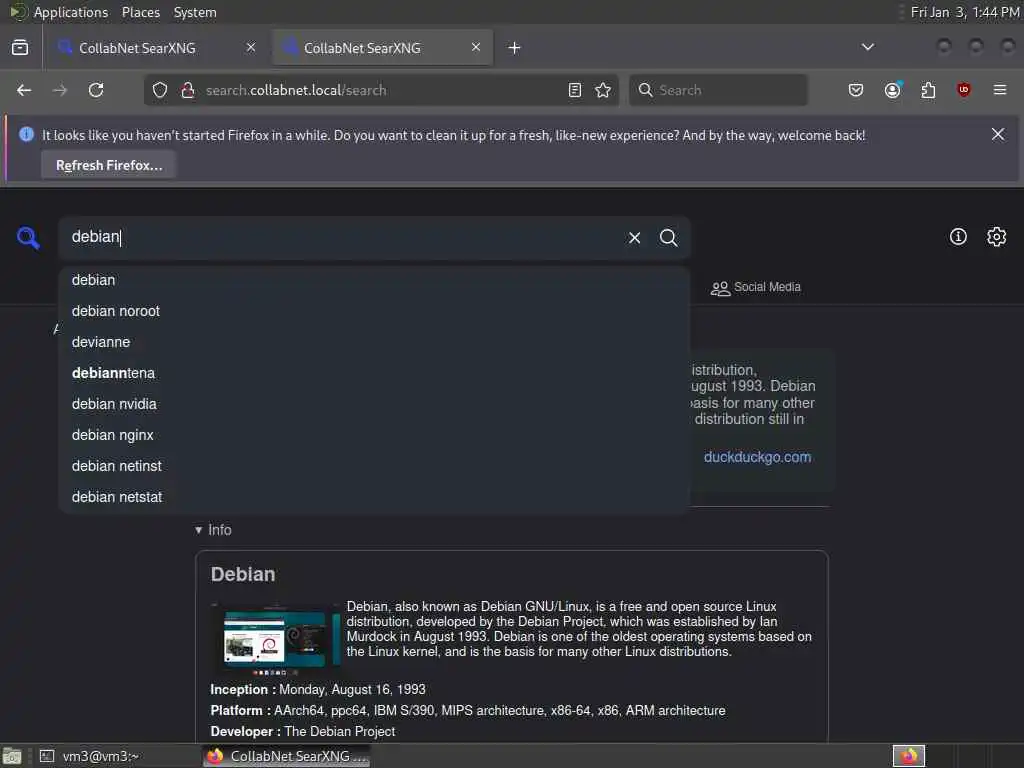
Task: Open the duckduckgo.com link
Action: 758,457
